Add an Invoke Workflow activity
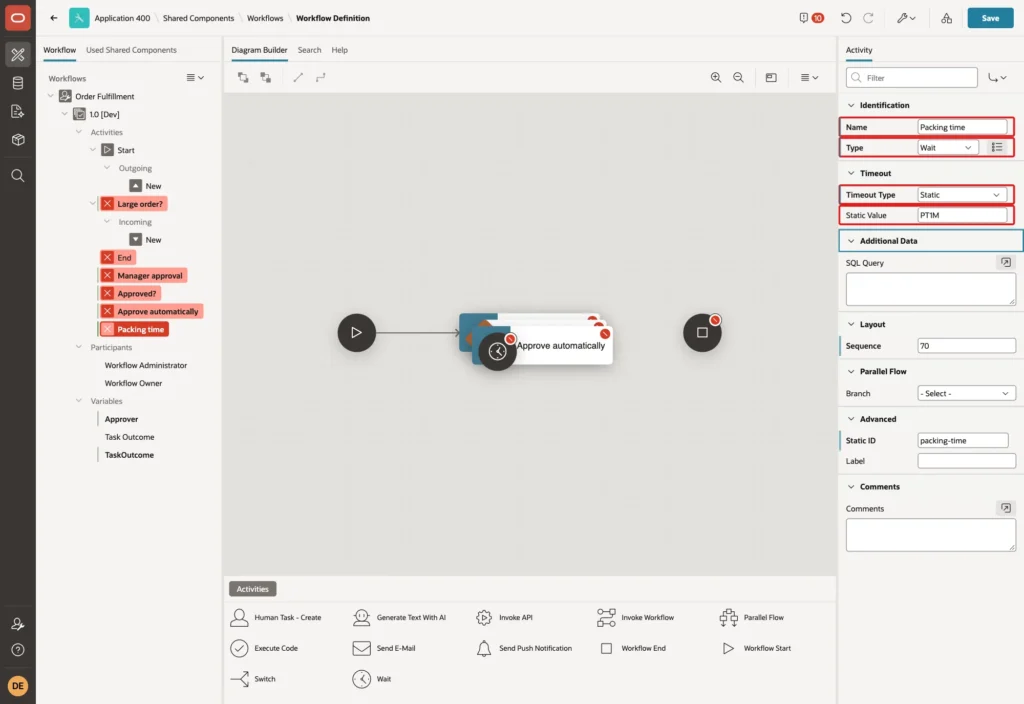1024x704 pixels. click(635, 617)
